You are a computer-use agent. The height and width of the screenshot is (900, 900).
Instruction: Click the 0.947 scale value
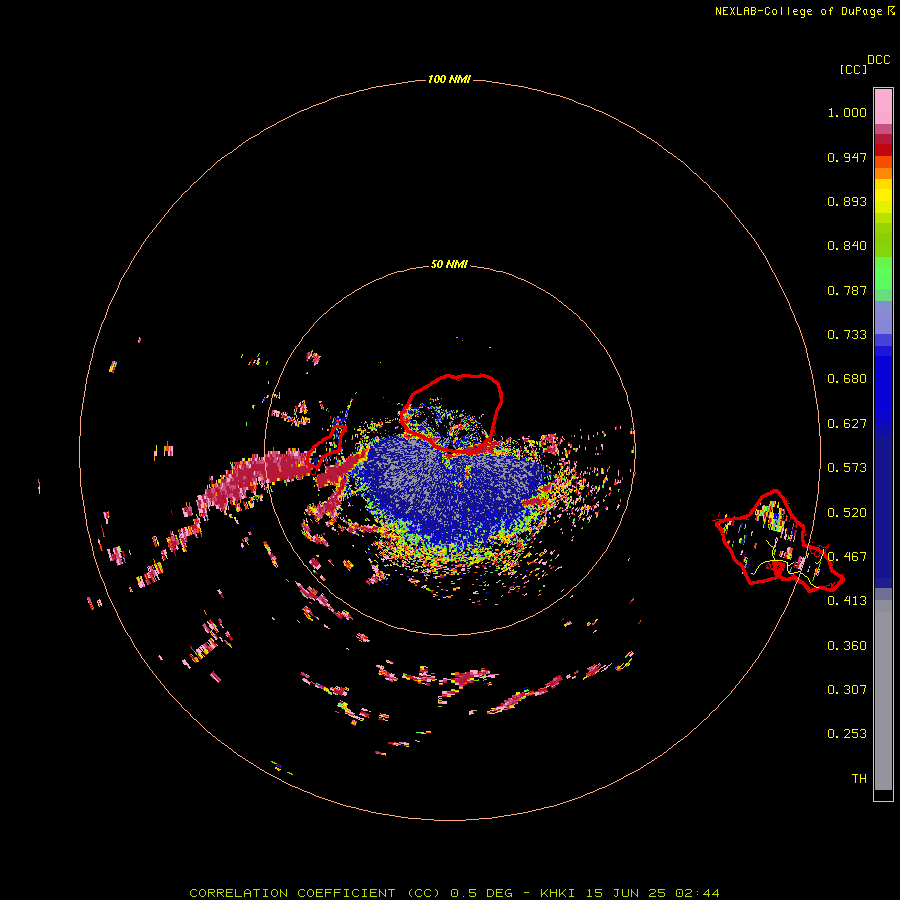click(847, 157)
